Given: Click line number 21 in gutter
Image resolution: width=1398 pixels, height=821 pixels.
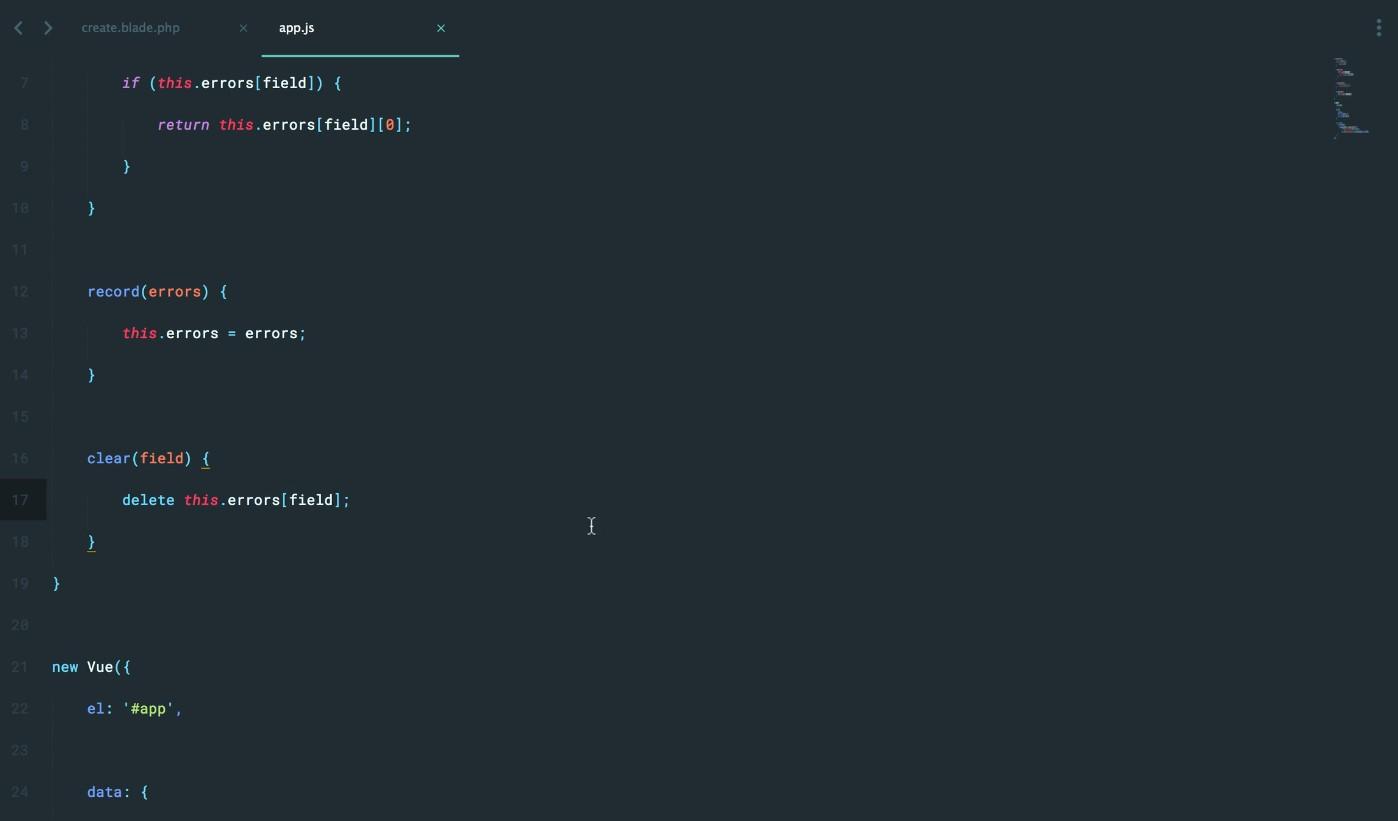Looking at the screenshot, I should point(20,667).
